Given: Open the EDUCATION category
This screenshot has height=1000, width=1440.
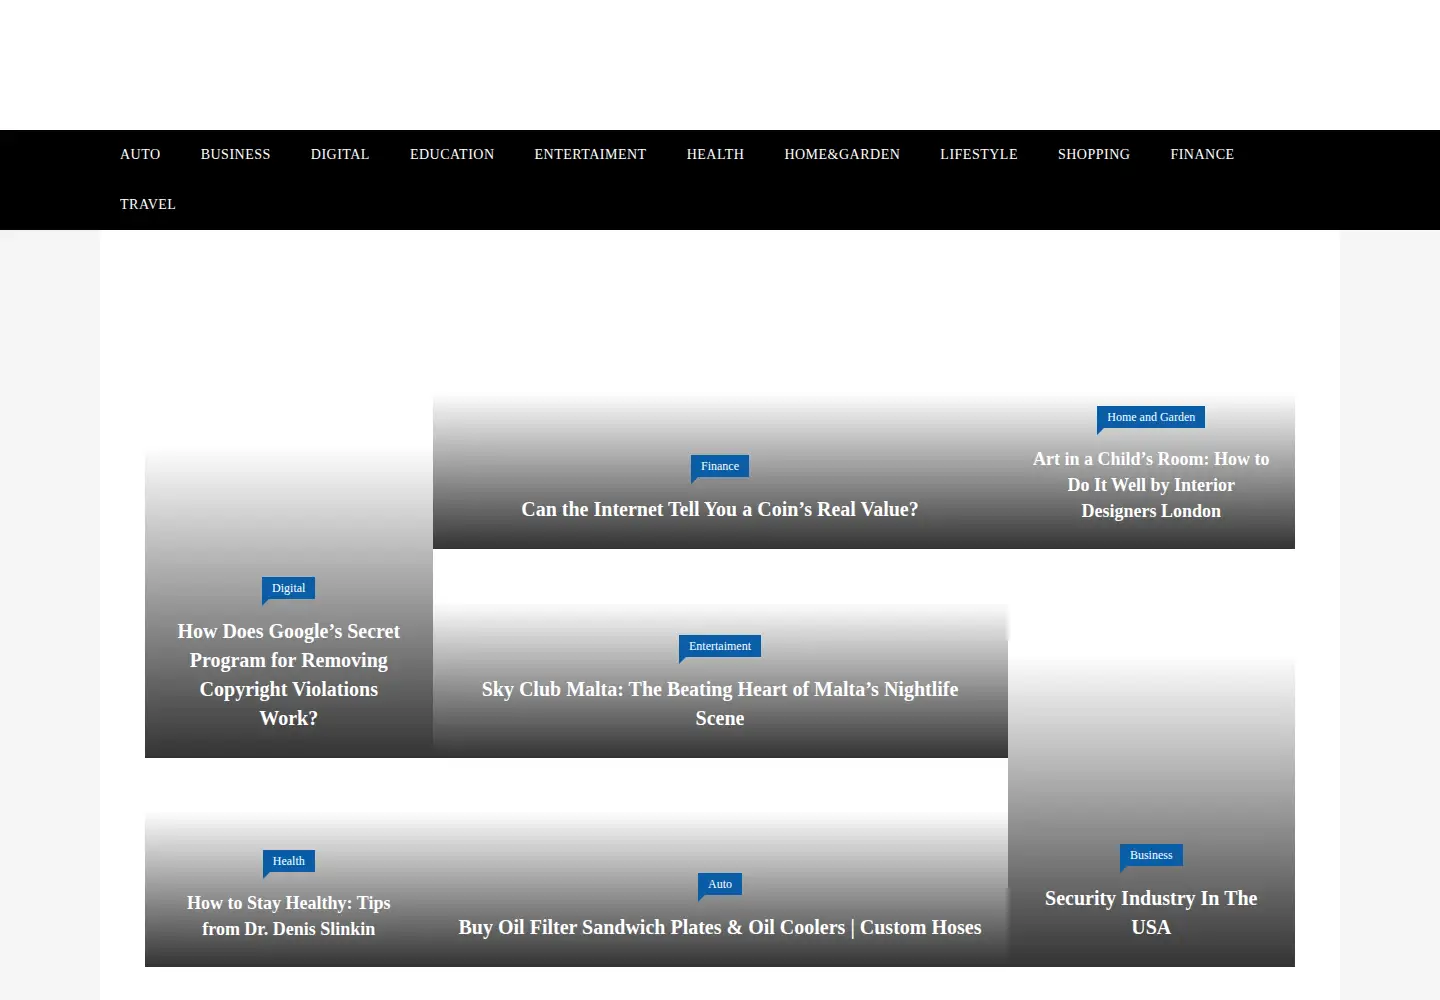Looking at the screenshot, I should pyautogui.click(x=452, y=154).
